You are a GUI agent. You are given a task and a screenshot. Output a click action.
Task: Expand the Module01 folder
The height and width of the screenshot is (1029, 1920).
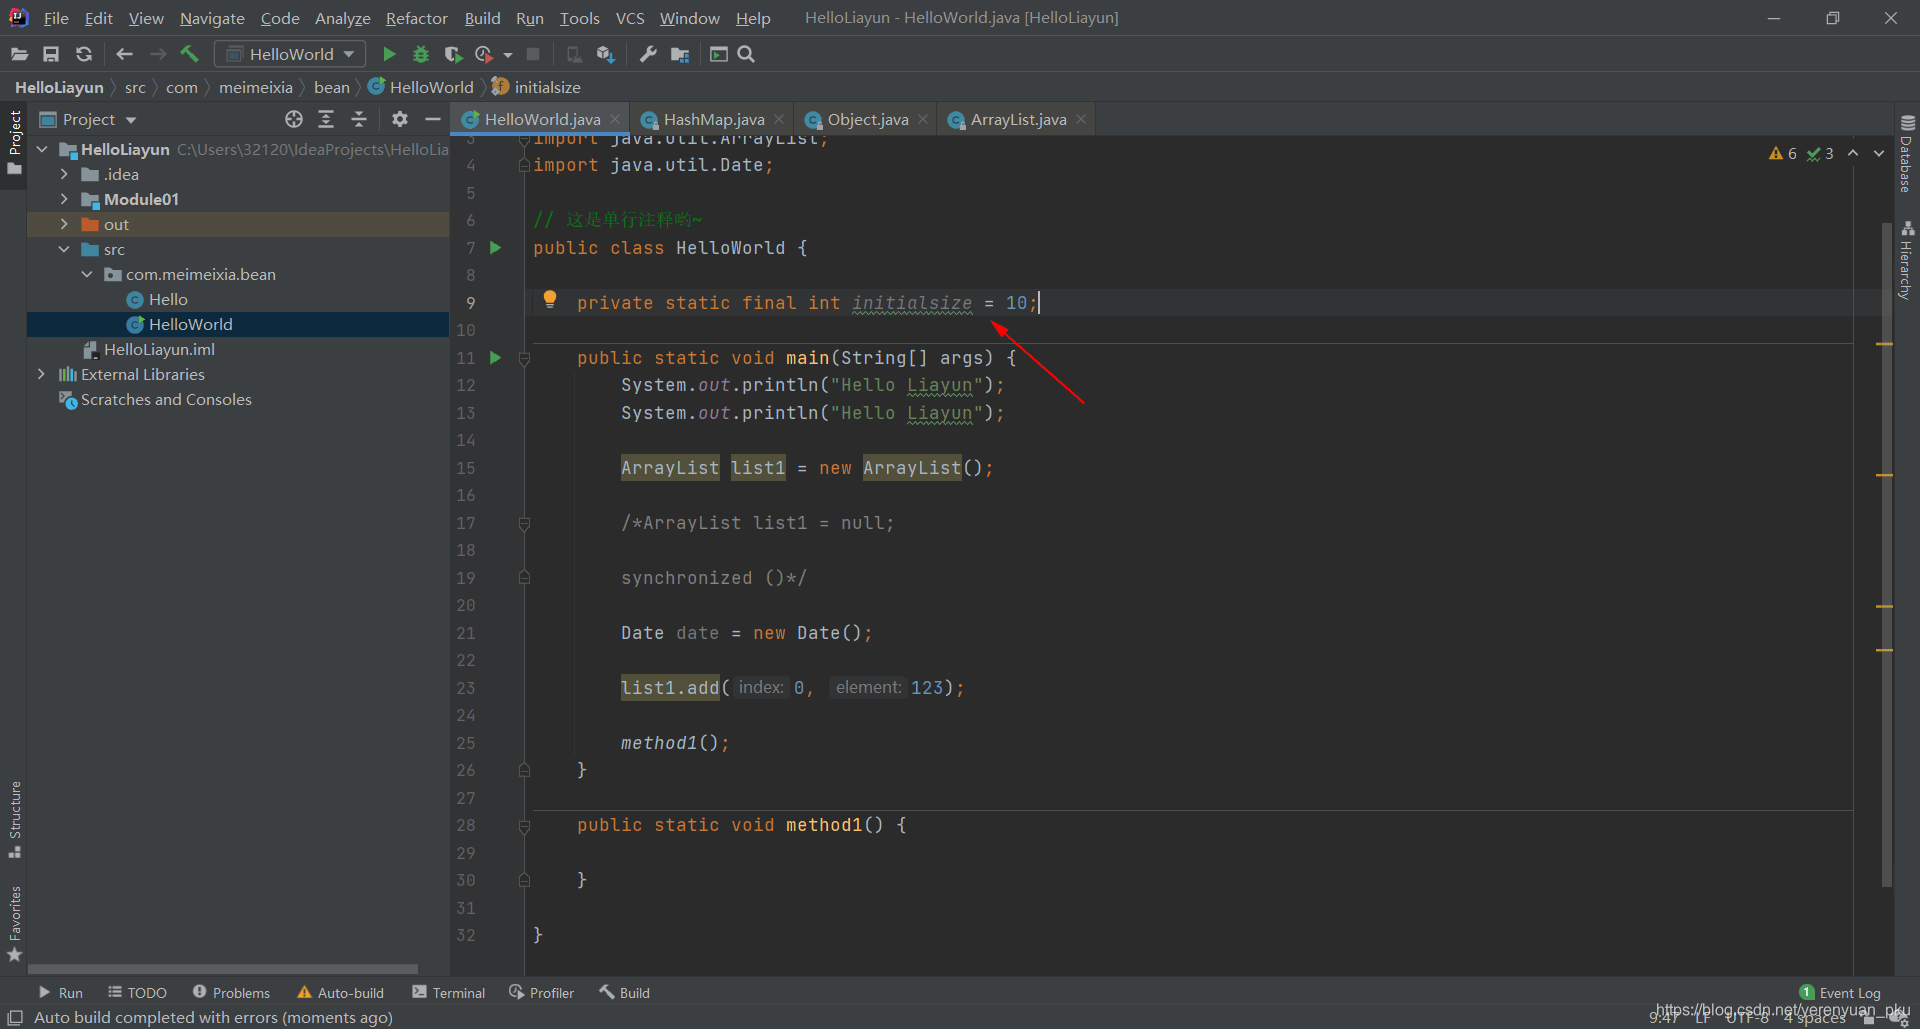[64, 199]
